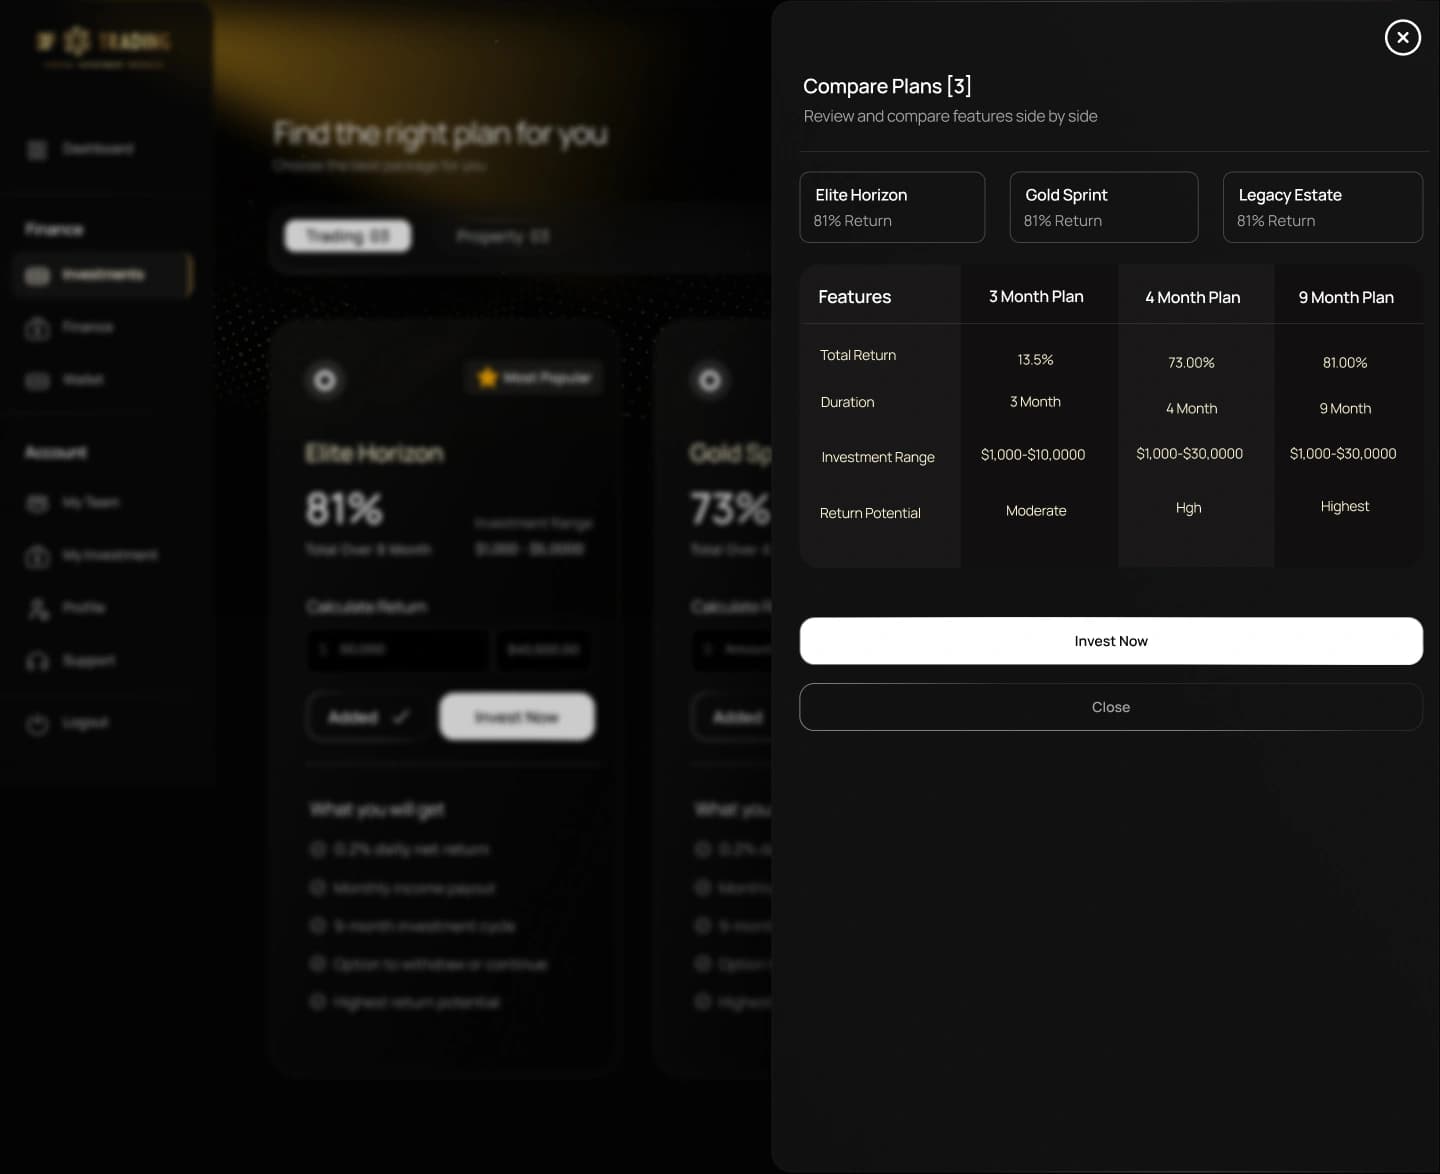Click the white Invest Now button in Compare Plans

pos(1111,641)
